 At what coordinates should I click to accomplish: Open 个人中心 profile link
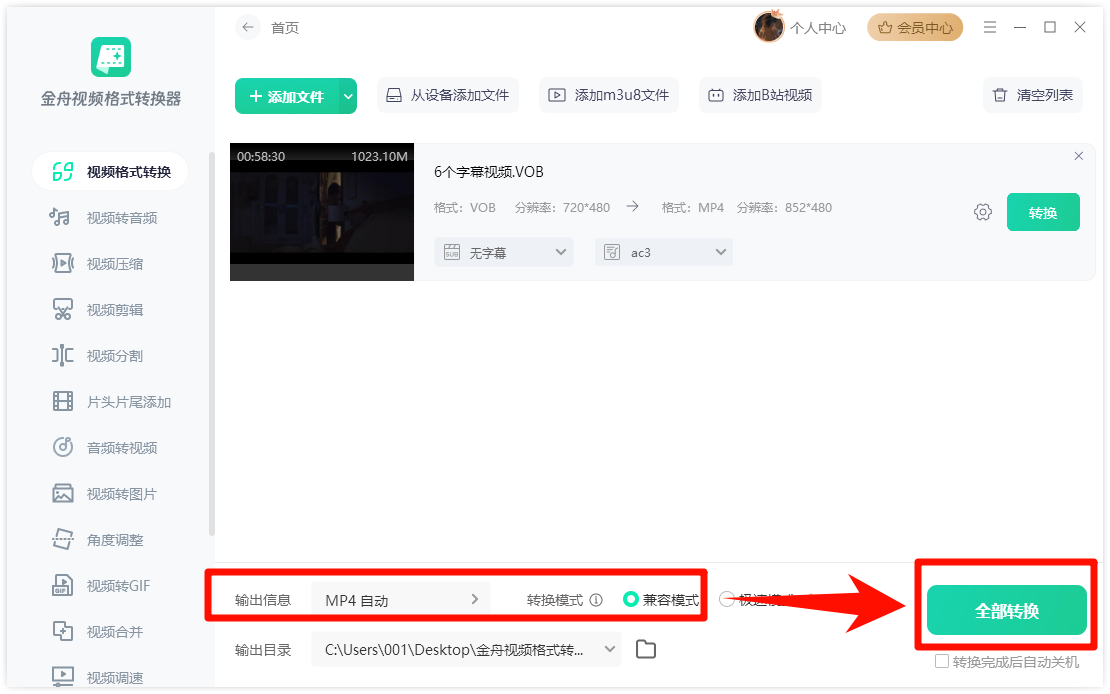(x=818, y=28)
